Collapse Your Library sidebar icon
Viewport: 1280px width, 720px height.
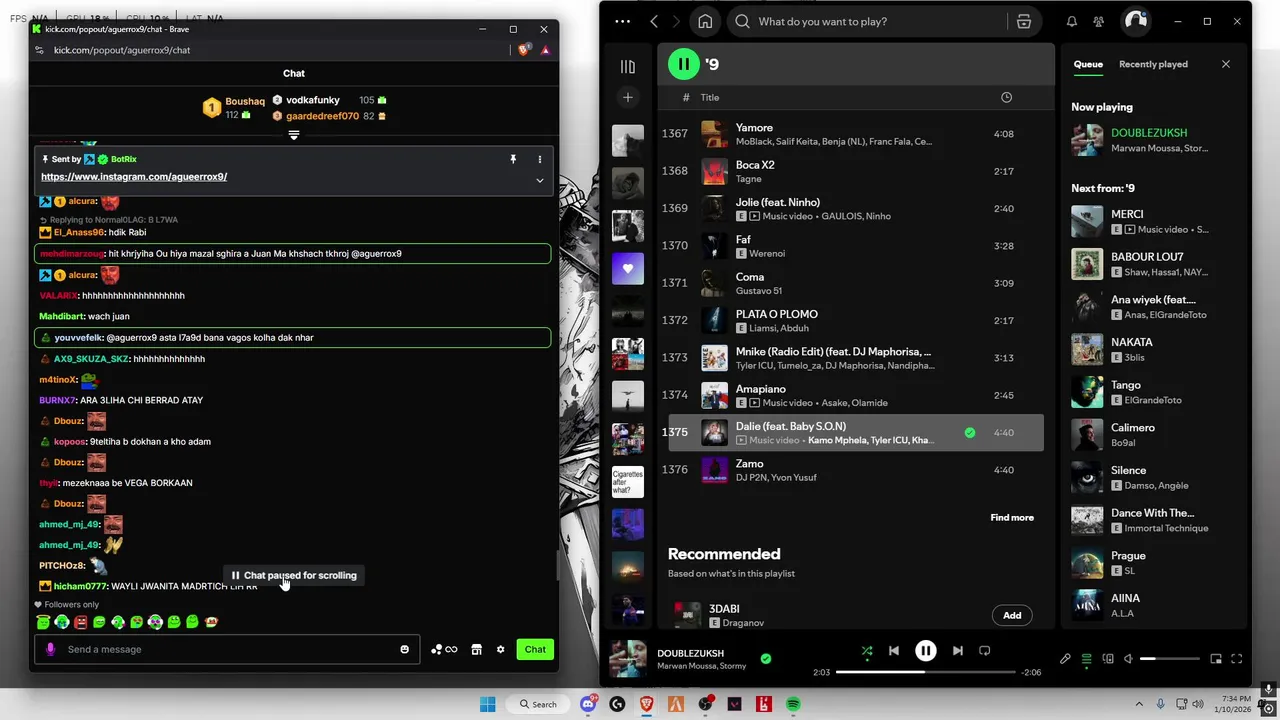[628, 66]
